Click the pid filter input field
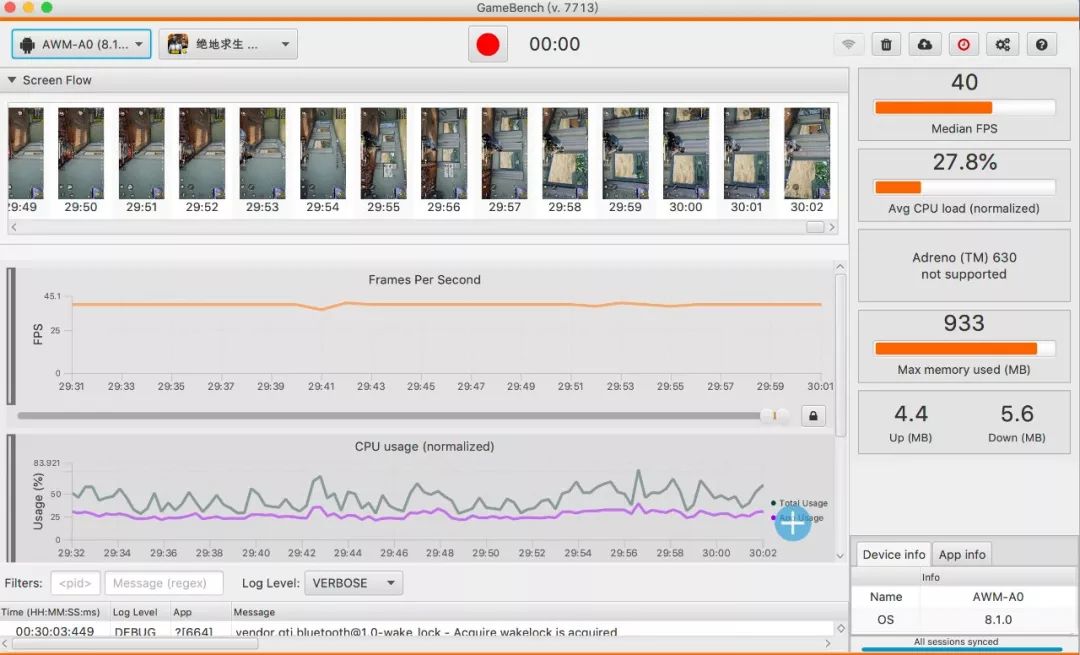Viewport: 1080px width, 655px height. 75,583
